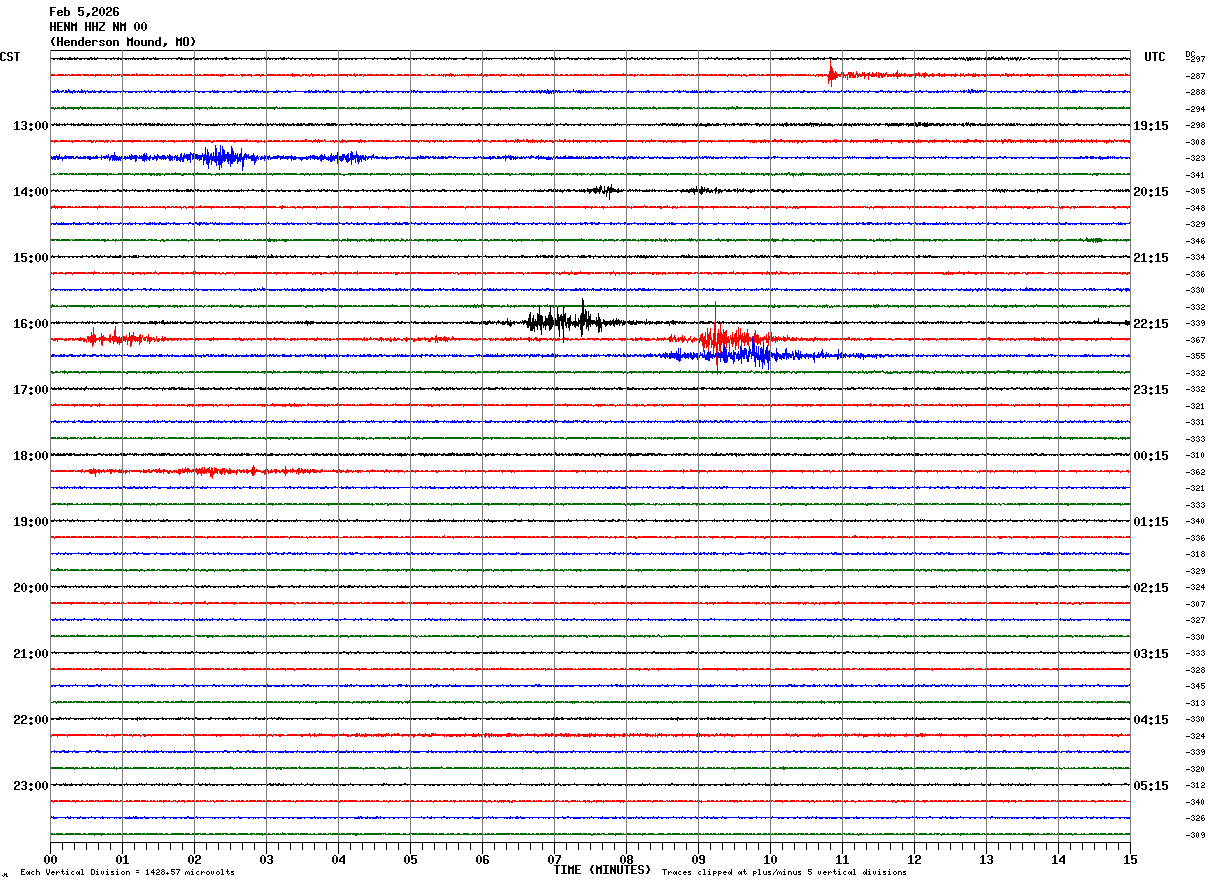Image resolution: width=1210 pixels, height=886 pixels.
Task: Click the 22:15 UTC time label
Action: coord(1150,324)
